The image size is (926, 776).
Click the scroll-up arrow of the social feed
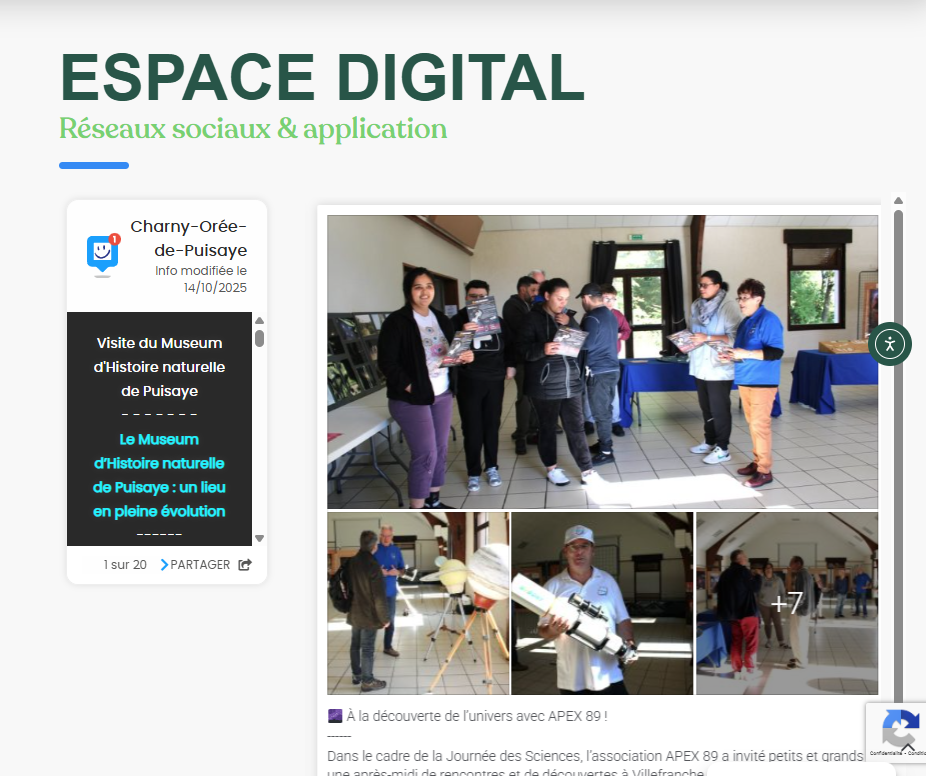898,201
